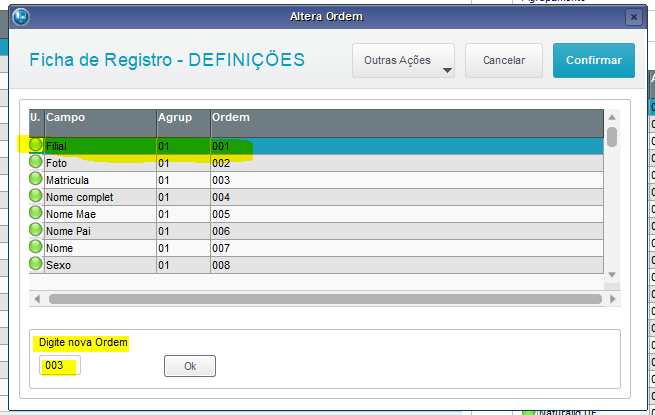Click the horizontal scrollbar left arrow
The width and height of the screenshot is (655, 415).
[37, 299]
